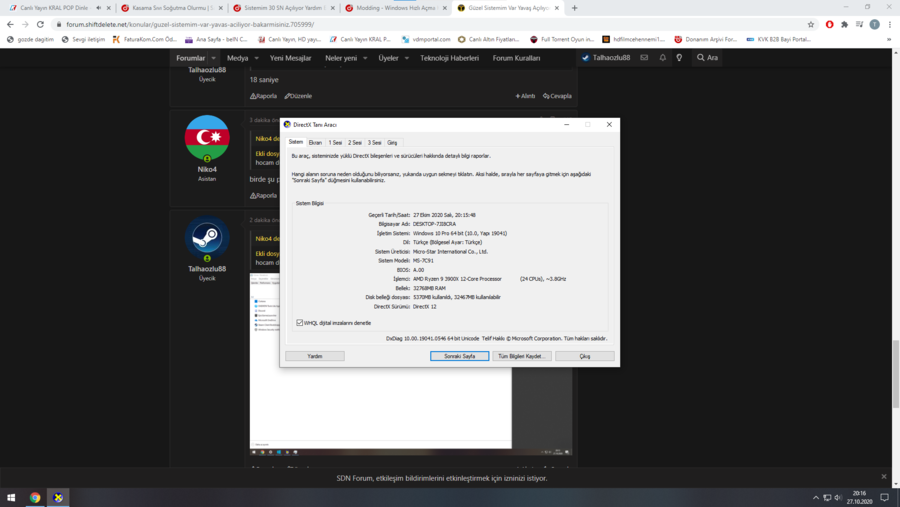The height and width of the screenshot is (507, 900).
Task: Switch to Sistemim 30 SN Açılıyor tab
Action: pyautogui.click(x=284, y=8)
